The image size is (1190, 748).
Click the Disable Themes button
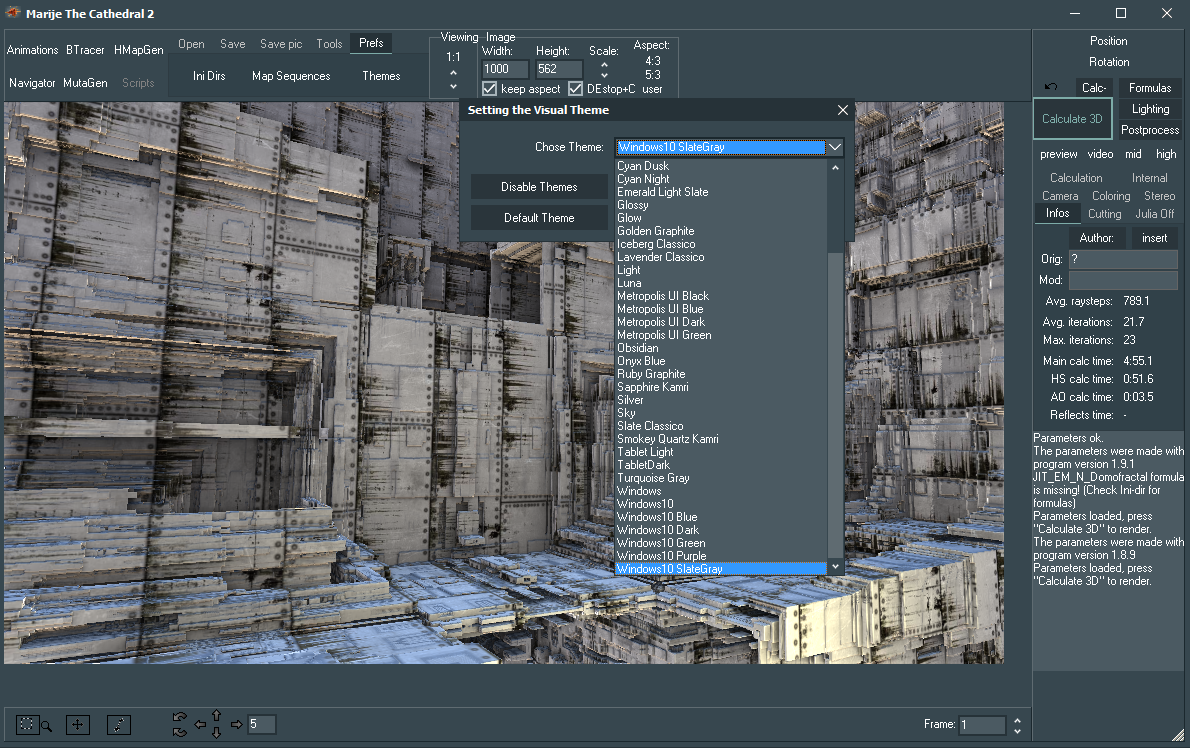click(x=539, y=187)
